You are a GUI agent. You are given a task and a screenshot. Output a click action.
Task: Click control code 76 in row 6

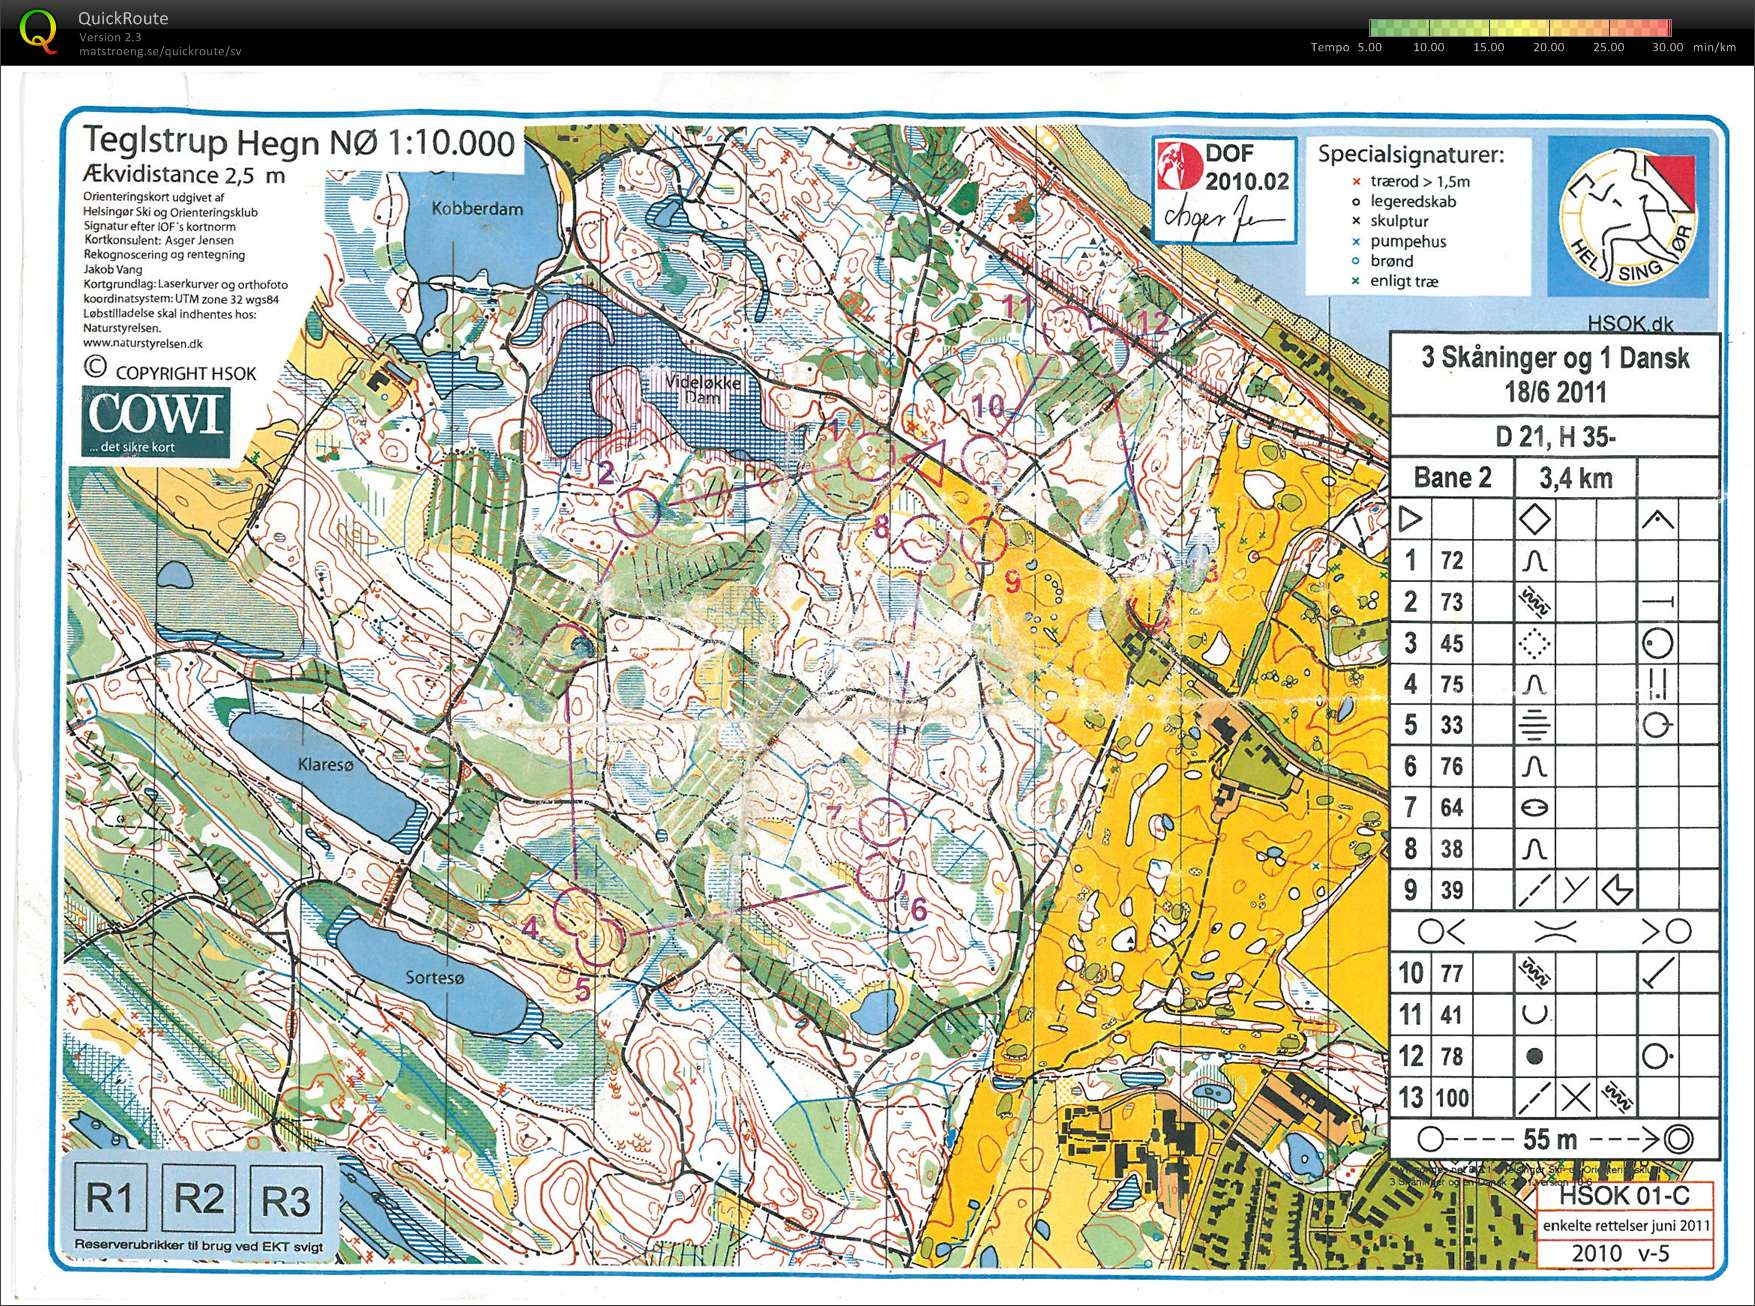(1452, 766)
